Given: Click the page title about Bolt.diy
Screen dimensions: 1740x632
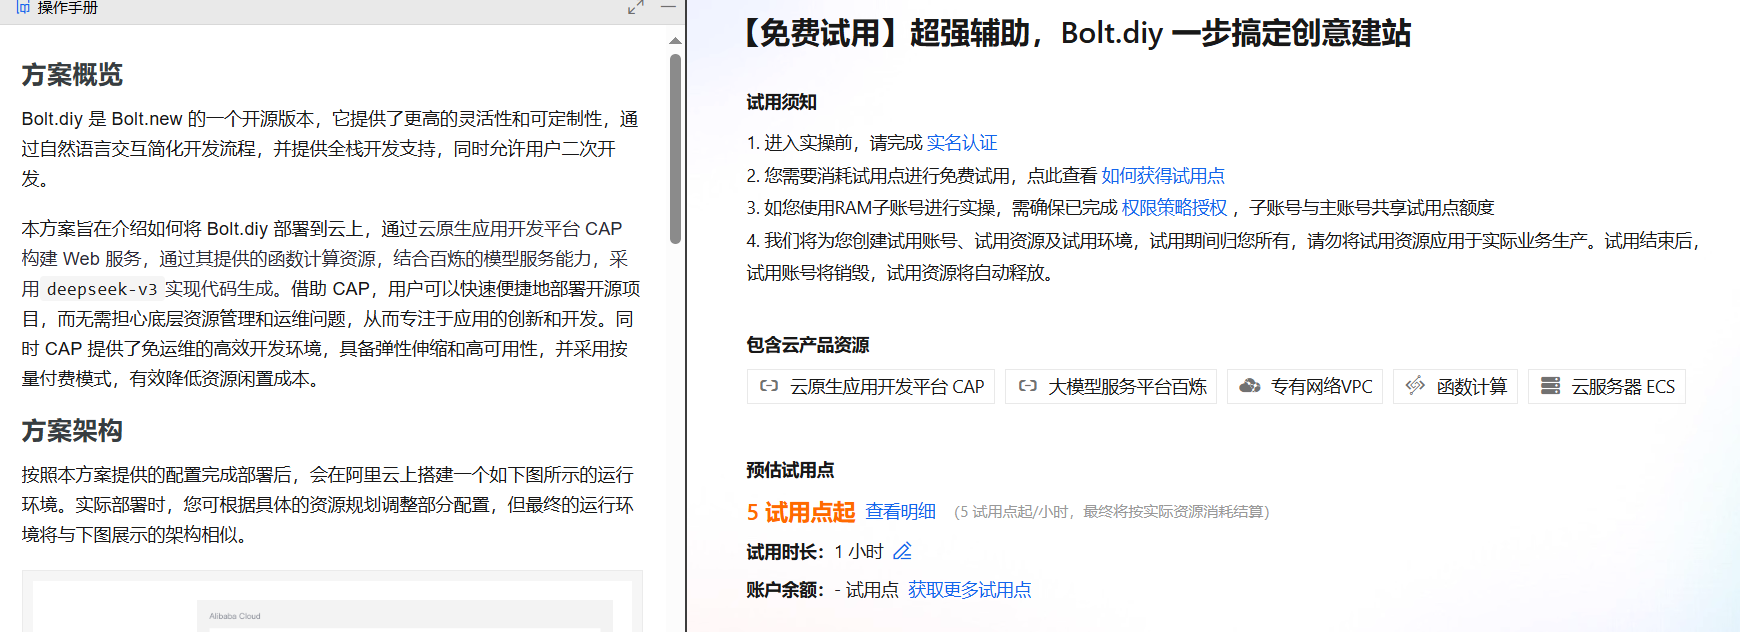Looking at the screenshot, I should click(1075, 33).
